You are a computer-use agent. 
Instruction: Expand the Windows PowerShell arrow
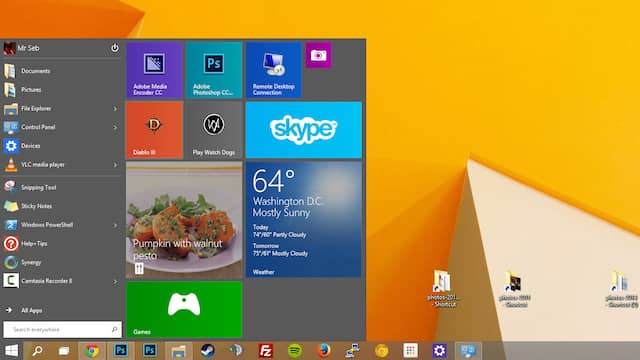tap(115, 225)
